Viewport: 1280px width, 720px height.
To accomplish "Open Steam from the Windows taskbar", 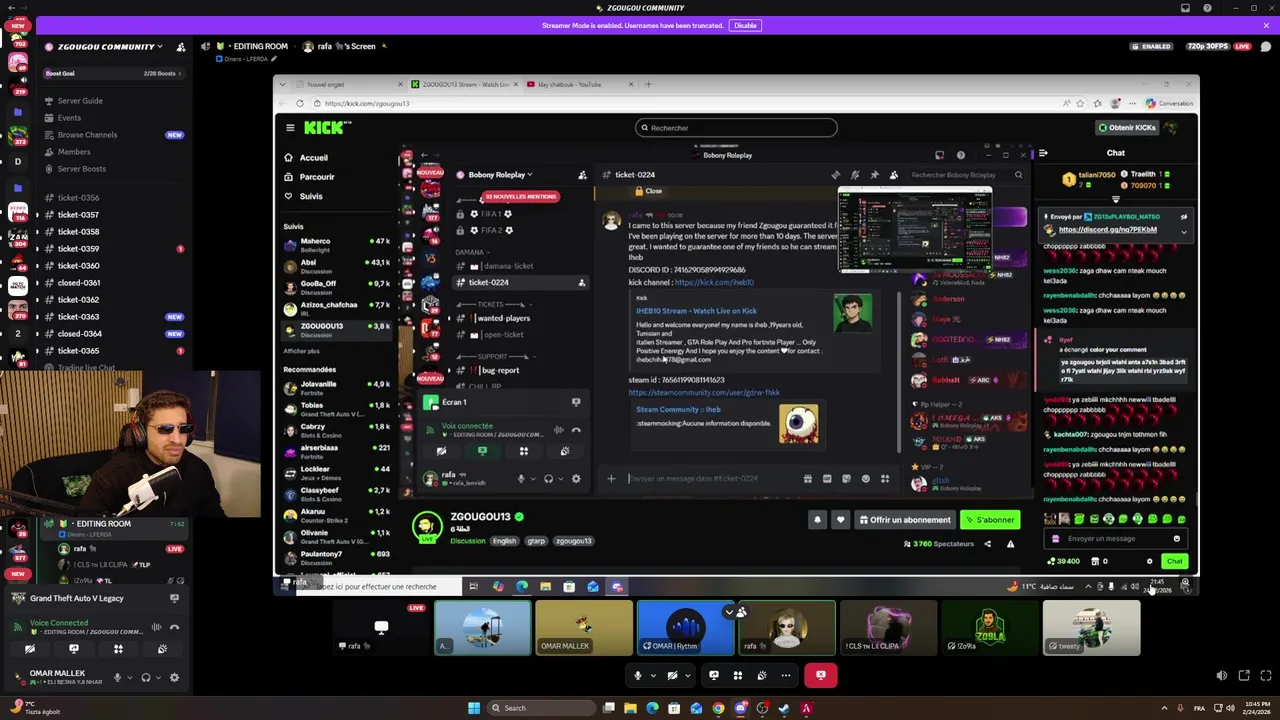I will (x=784, y=708).
